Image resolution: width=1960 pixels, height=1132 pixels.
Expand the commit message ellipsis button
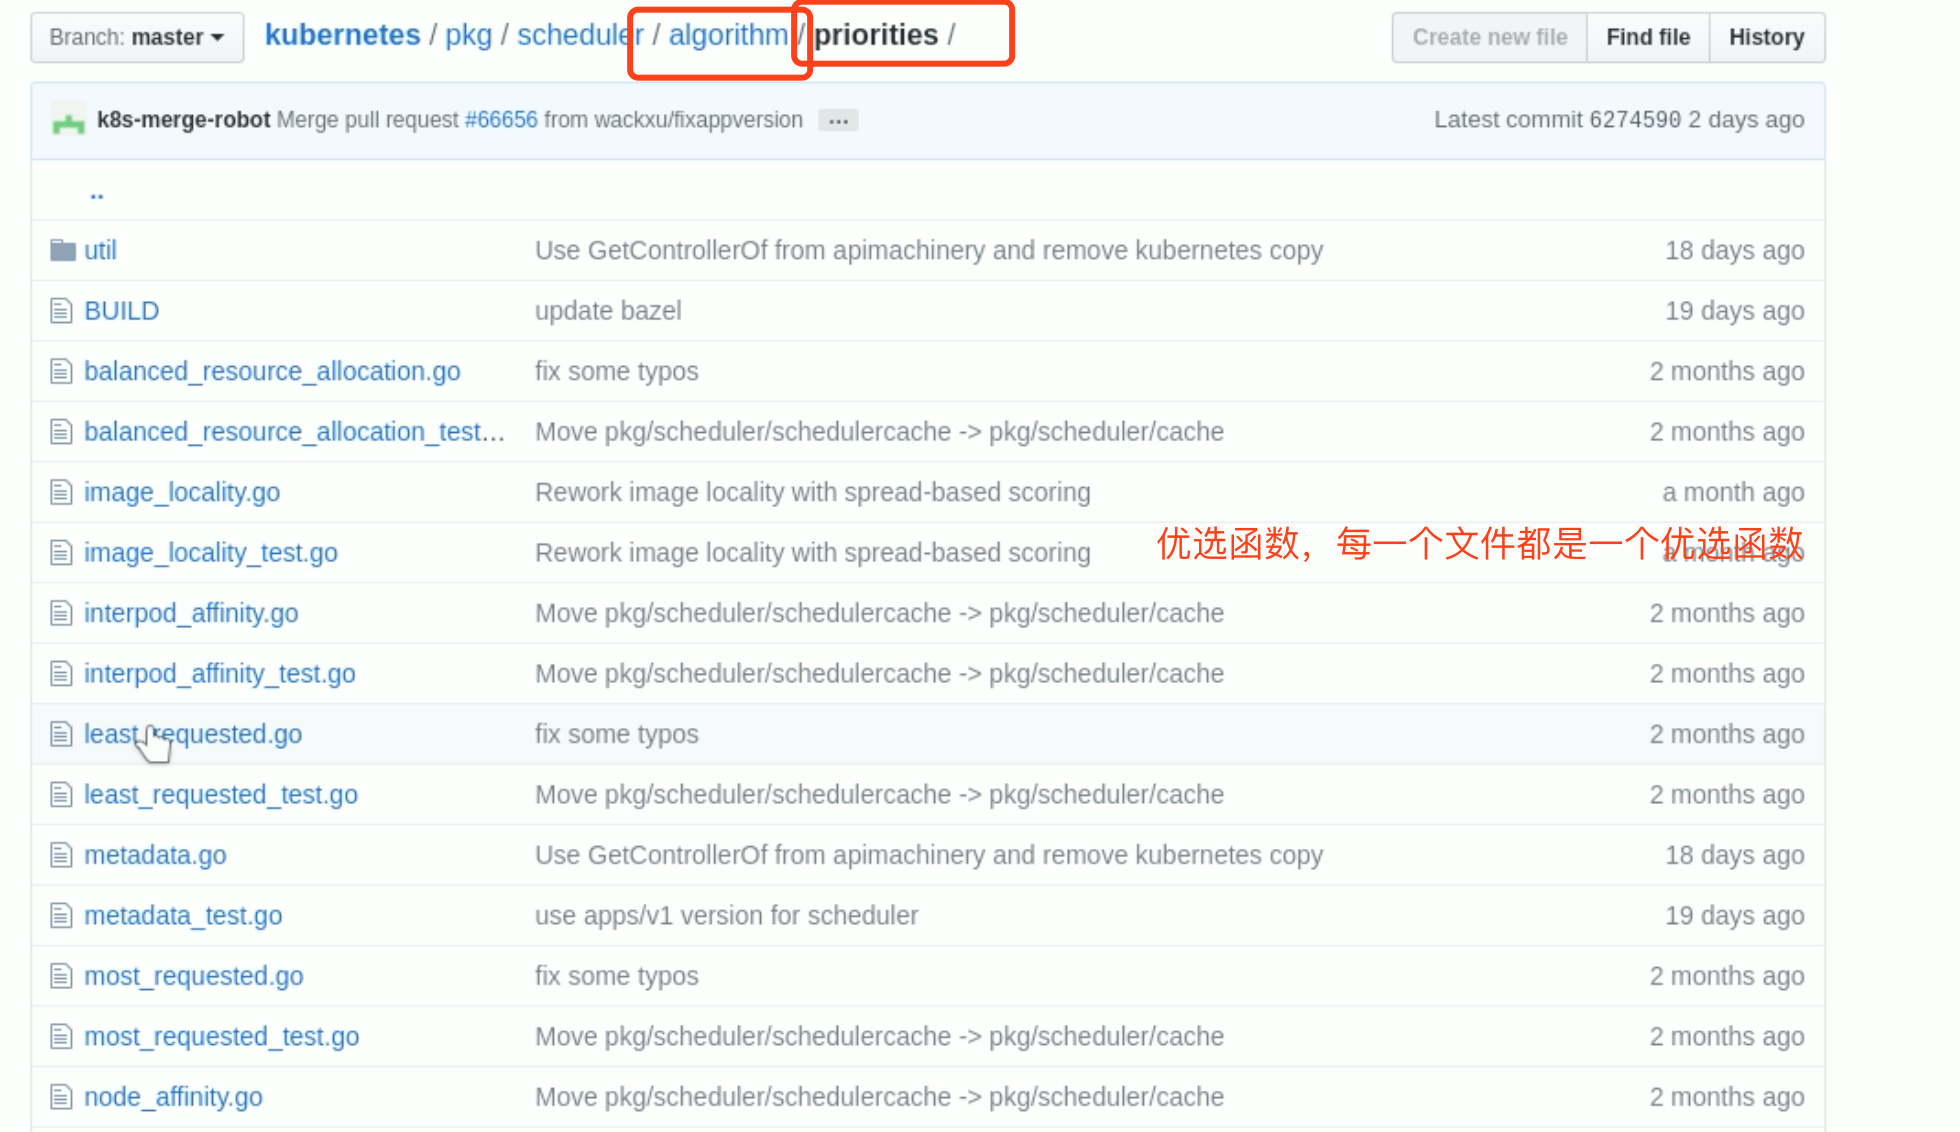(x=838, y=121)
